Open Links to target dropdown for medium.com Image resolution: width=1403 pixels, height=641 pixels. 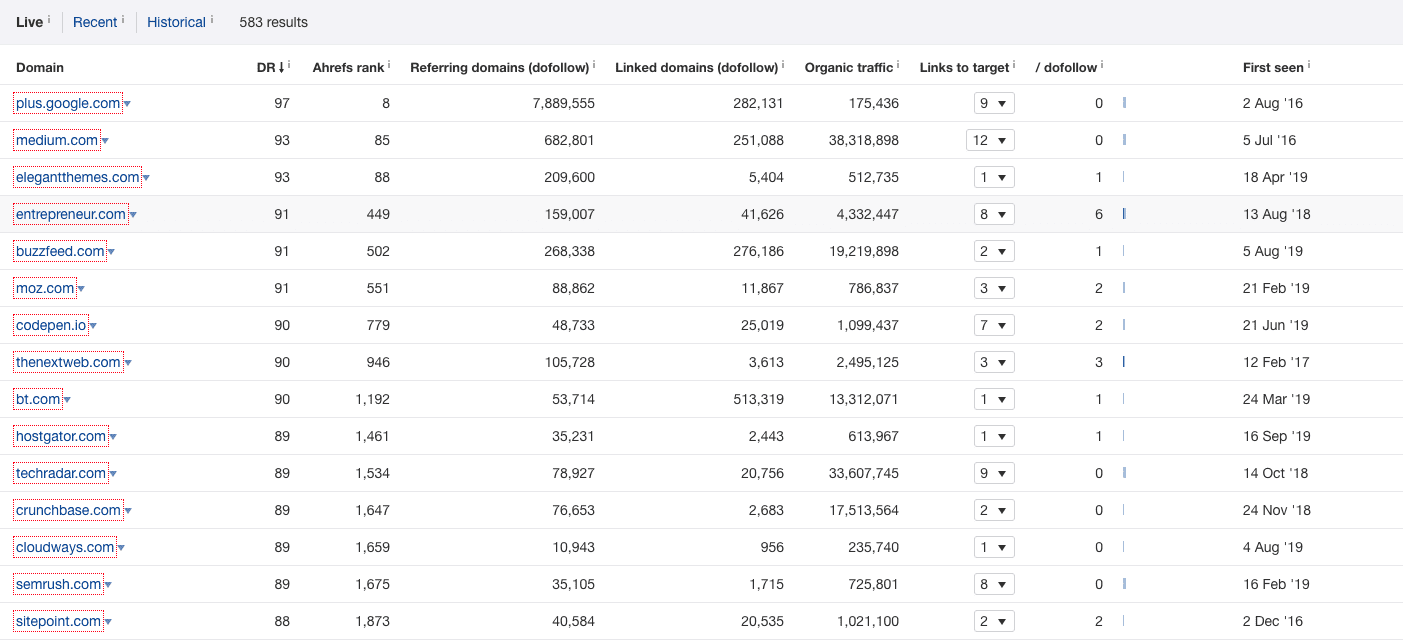(x=990, y=140)
